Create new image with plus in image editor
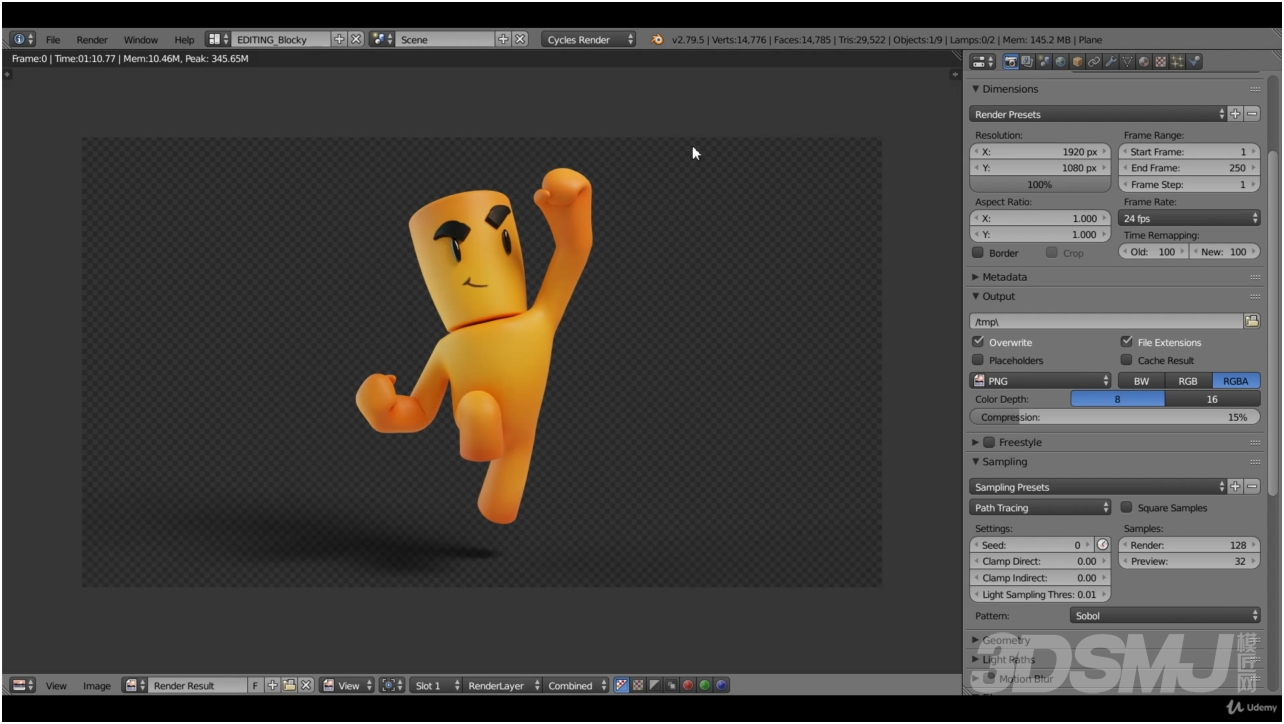The image size is (1284, 724). (272, 686)
